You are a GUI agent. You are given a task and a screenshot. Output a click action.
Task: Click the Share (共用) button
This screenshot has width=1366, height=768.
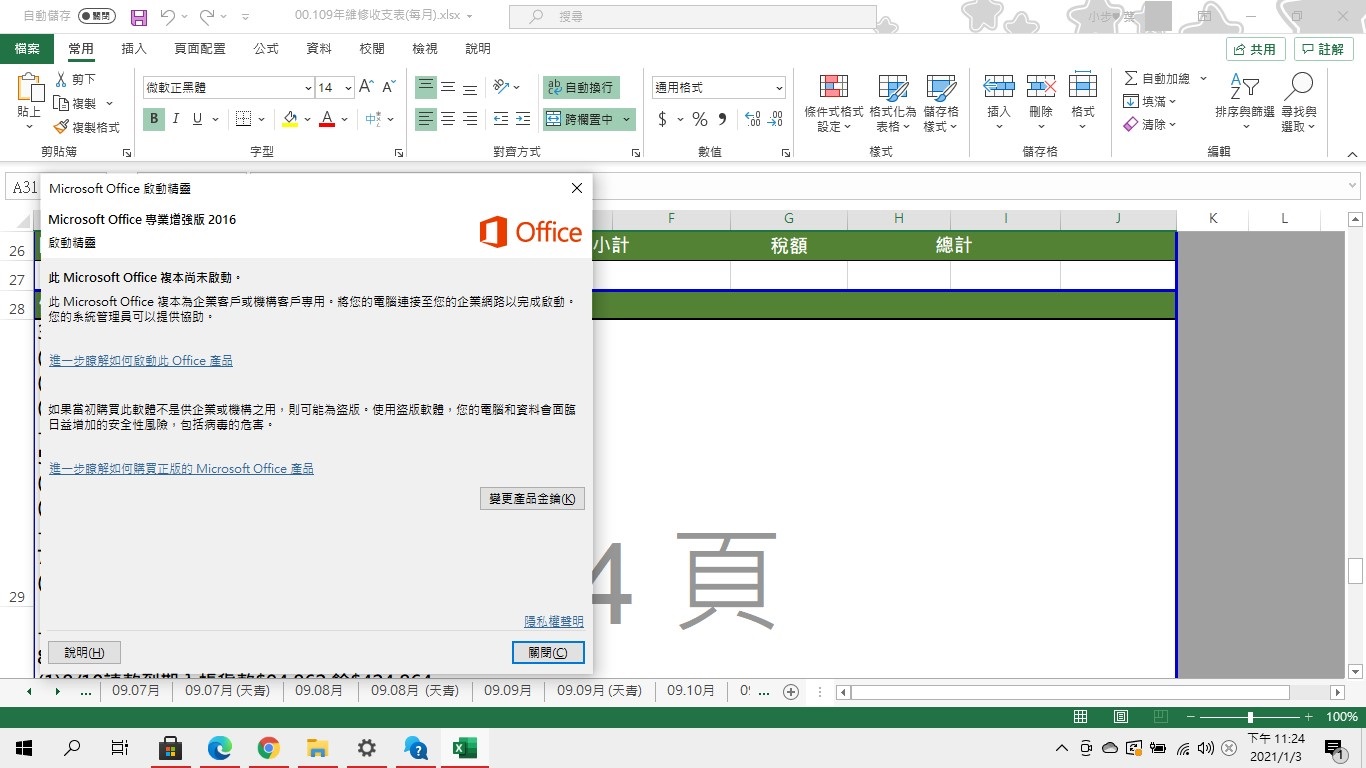coord(1255,49)
